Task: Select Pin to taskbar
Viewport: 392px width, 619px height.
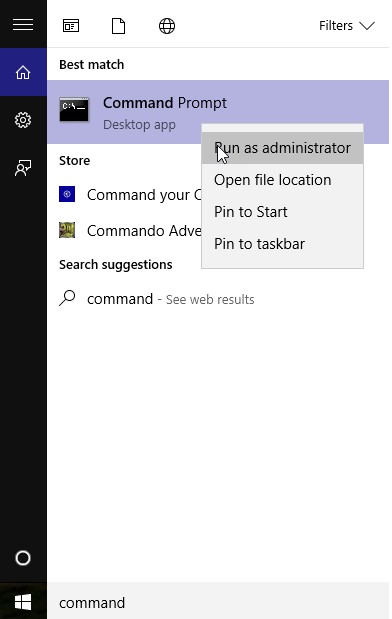Action: [x=282, y=244]
